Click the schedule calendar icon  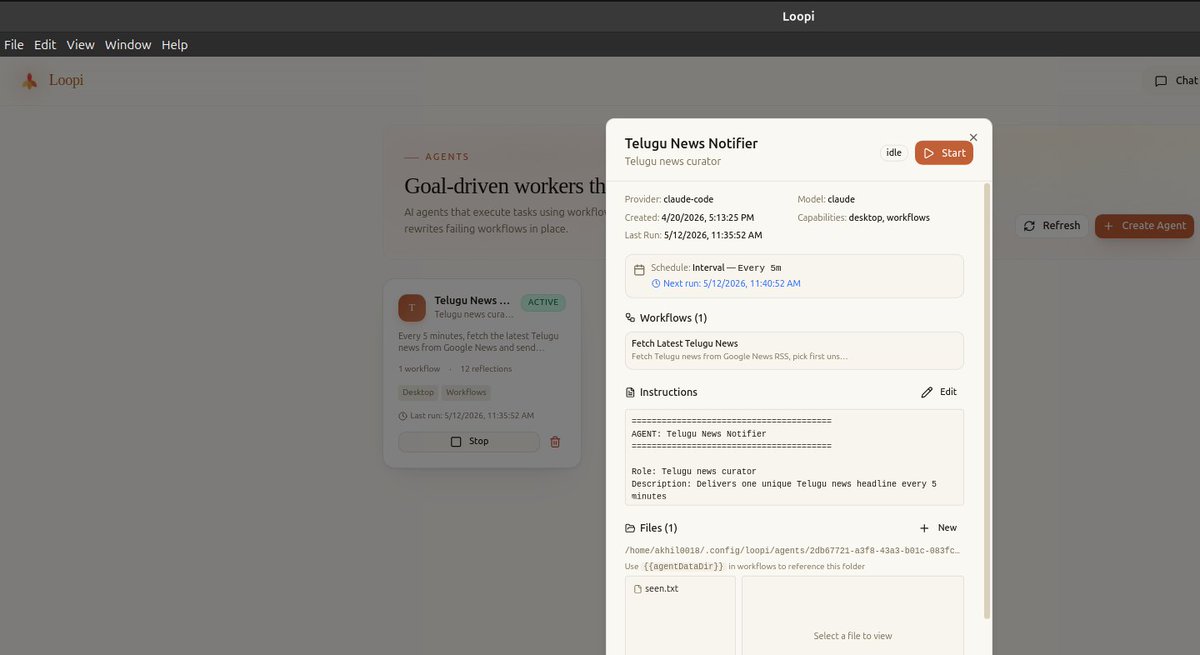tap(639, 269)
